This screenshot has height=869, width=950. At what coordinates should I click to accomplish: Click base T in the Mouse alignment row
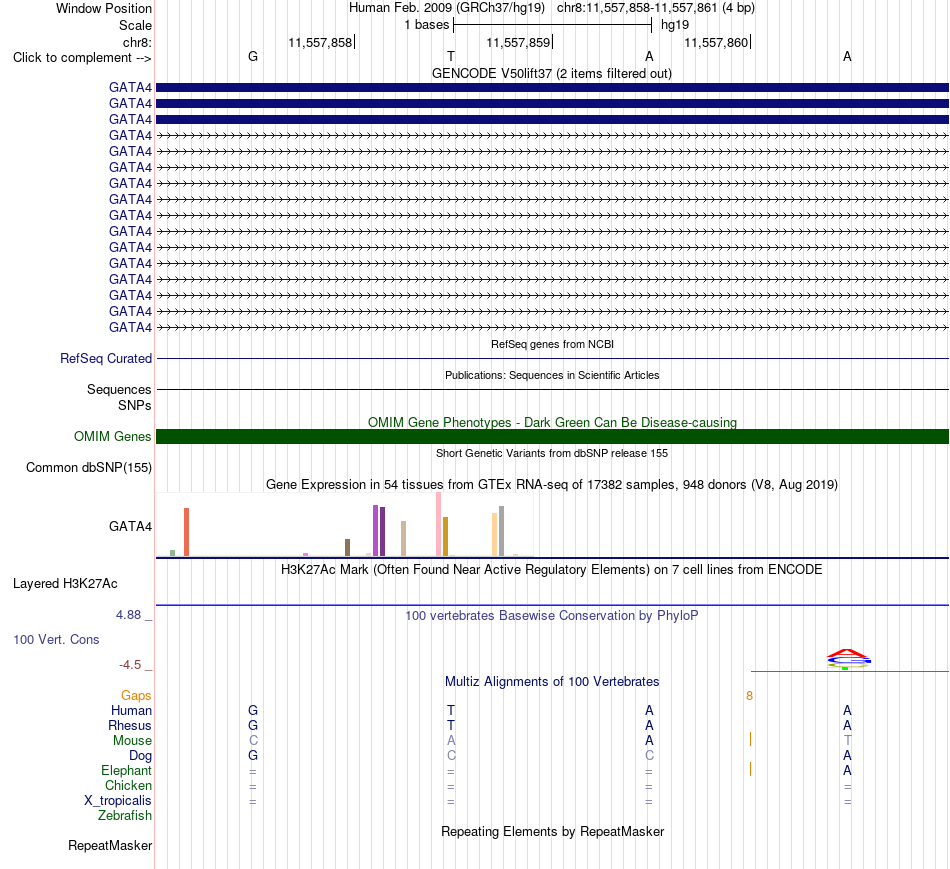[848, 741]
